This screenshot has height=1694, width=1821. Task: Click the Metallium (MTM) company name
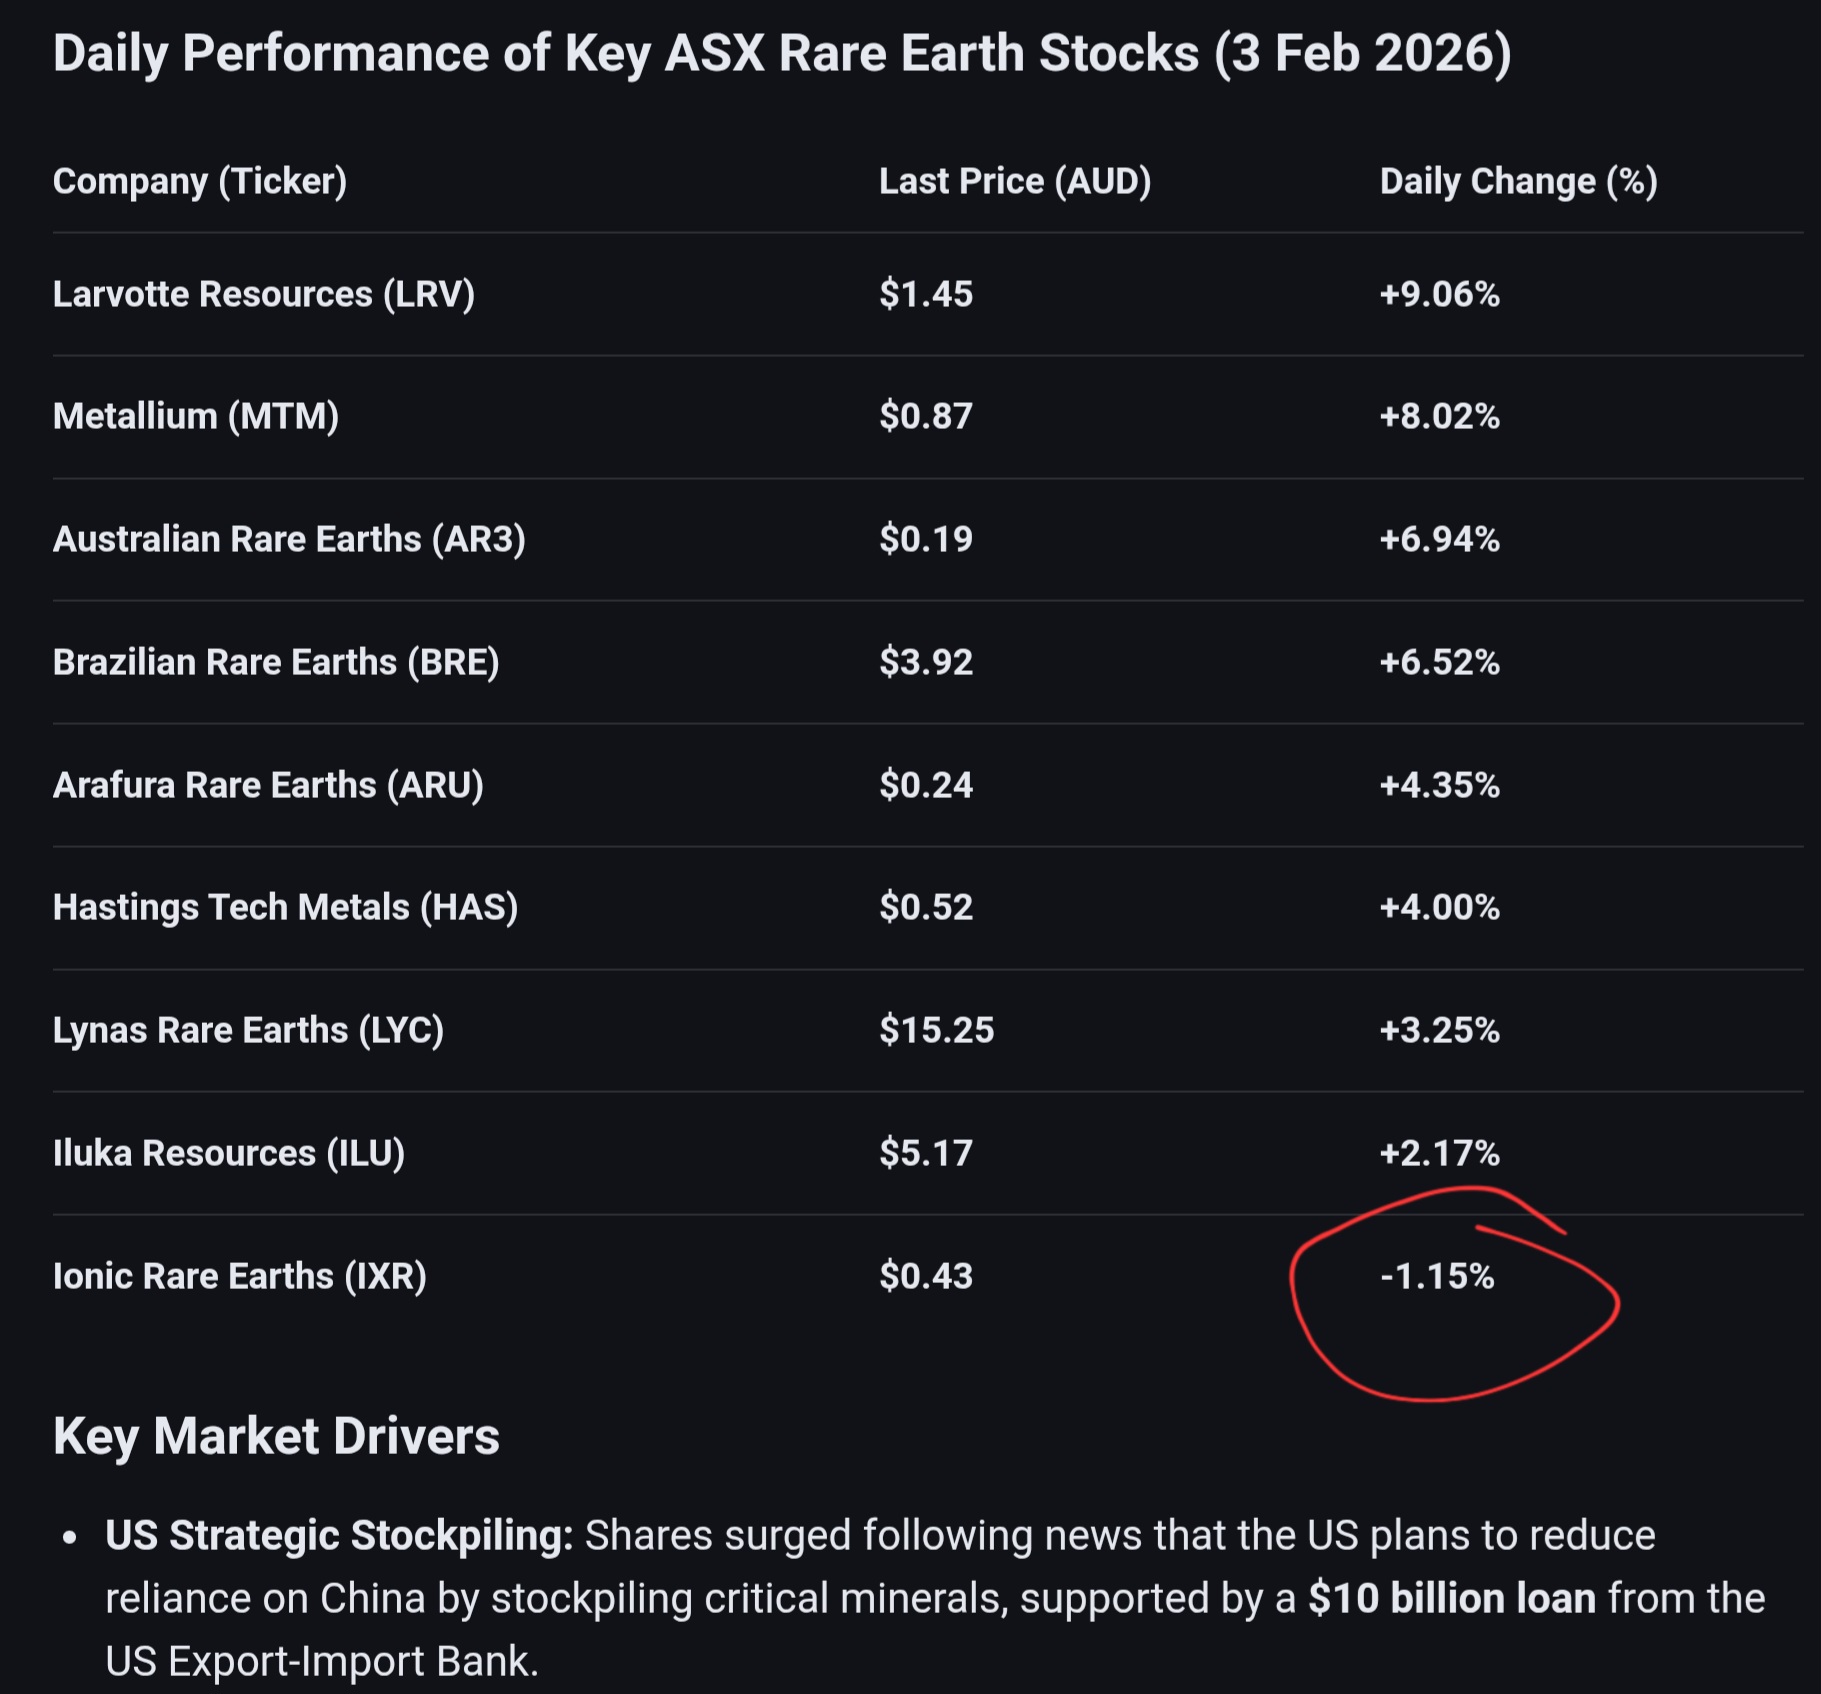click(x=196, y=417)
